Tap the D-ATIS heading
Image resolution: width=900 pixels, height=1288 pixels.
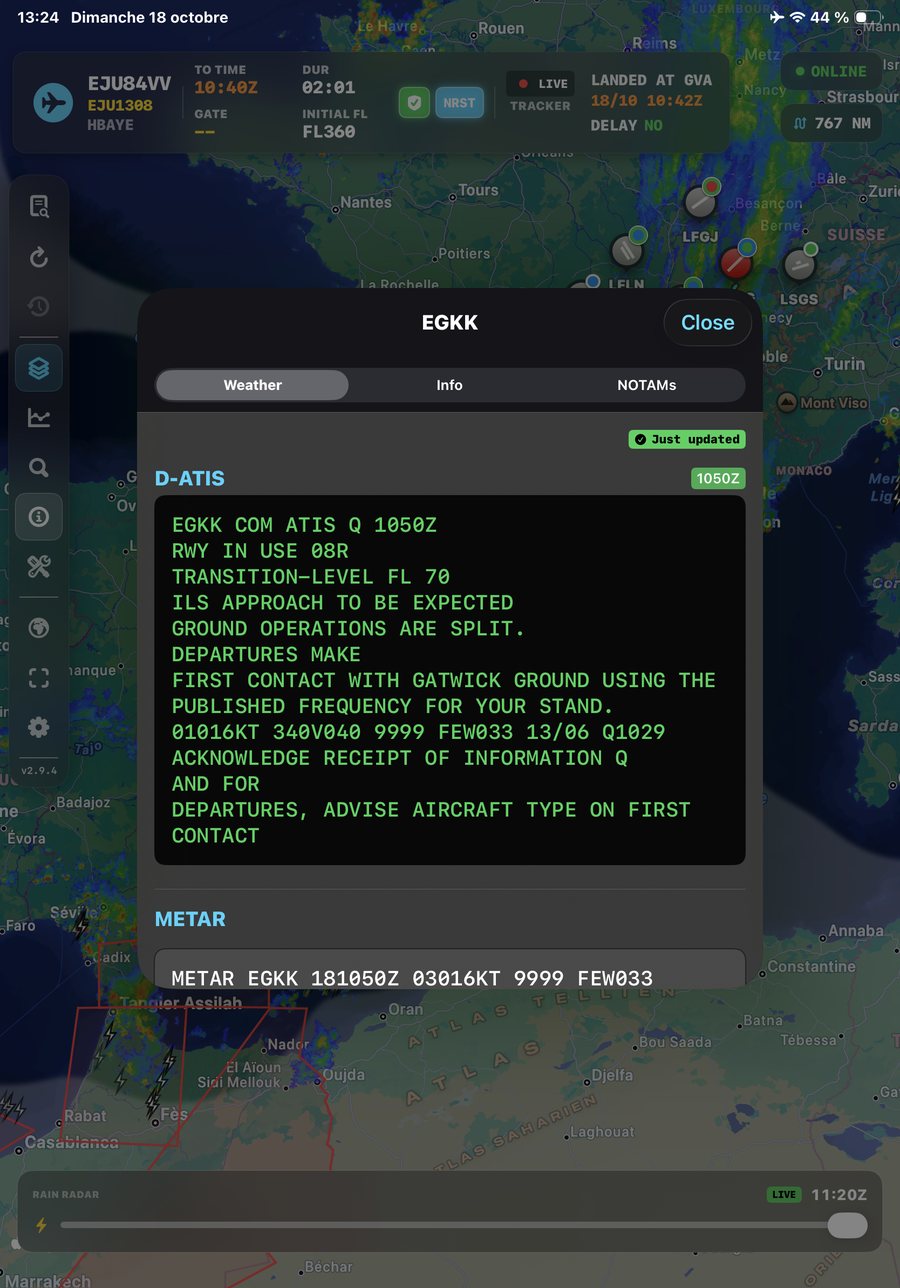190,478
